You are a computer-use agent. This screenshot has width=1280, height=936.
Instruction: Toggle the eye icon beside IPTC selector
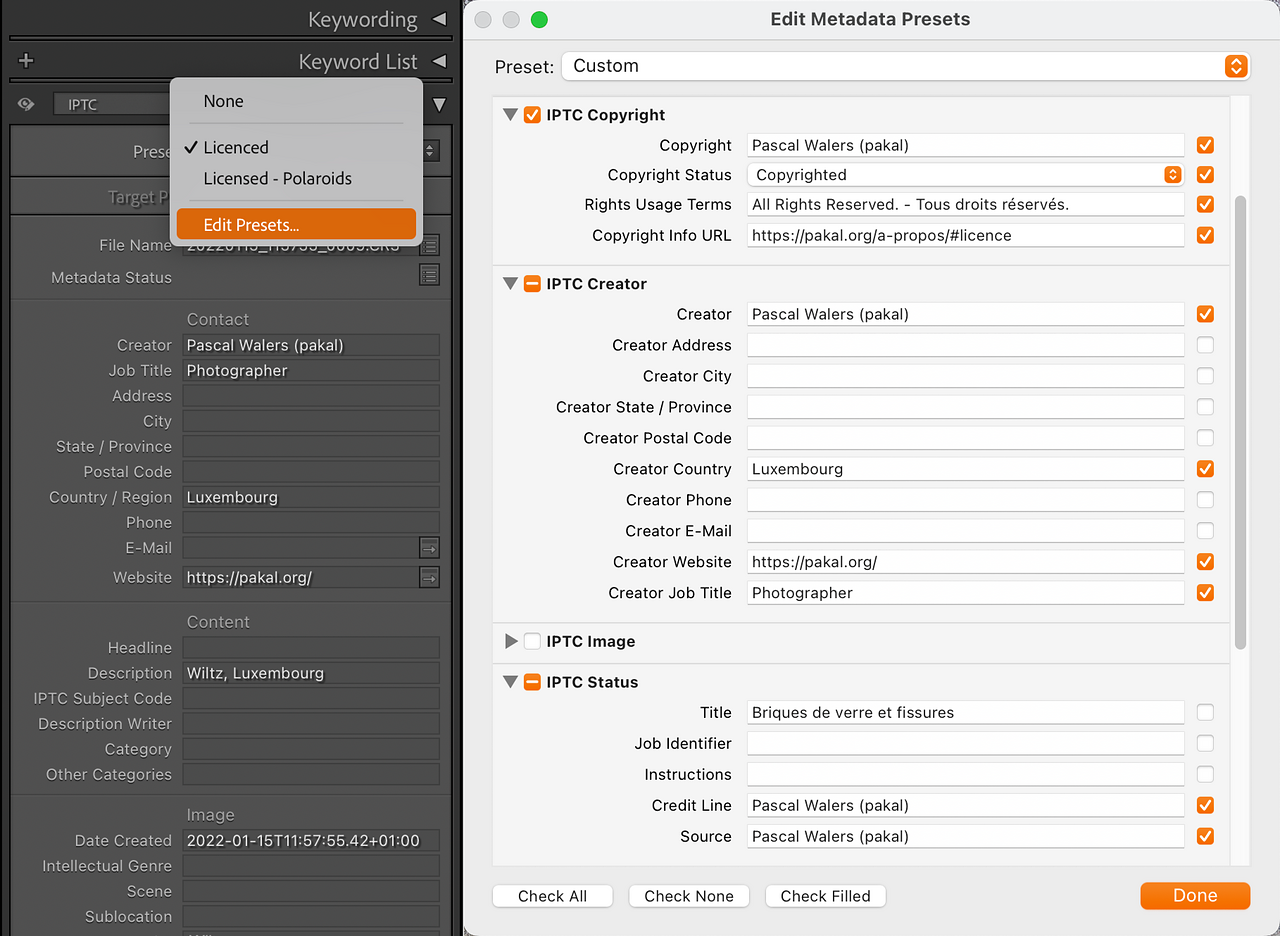point(26,104)
